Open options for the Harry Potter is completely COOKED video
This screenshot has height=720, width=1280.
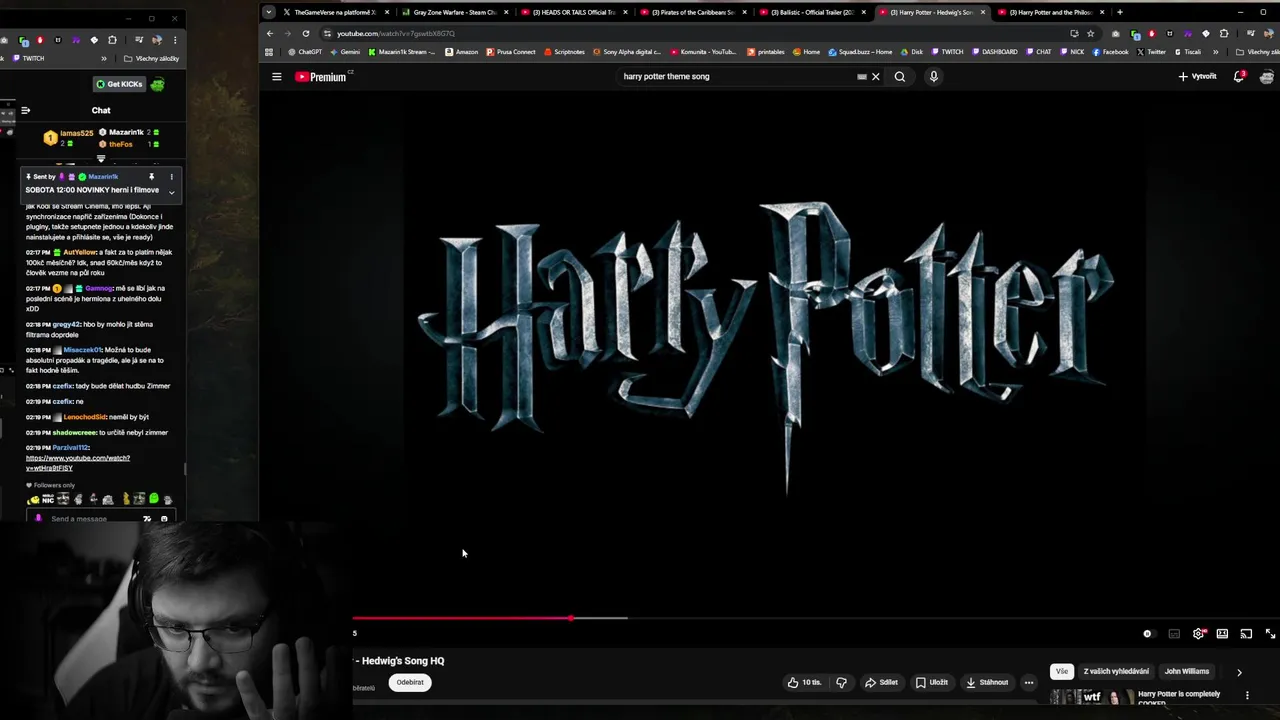pos(1247,696)
